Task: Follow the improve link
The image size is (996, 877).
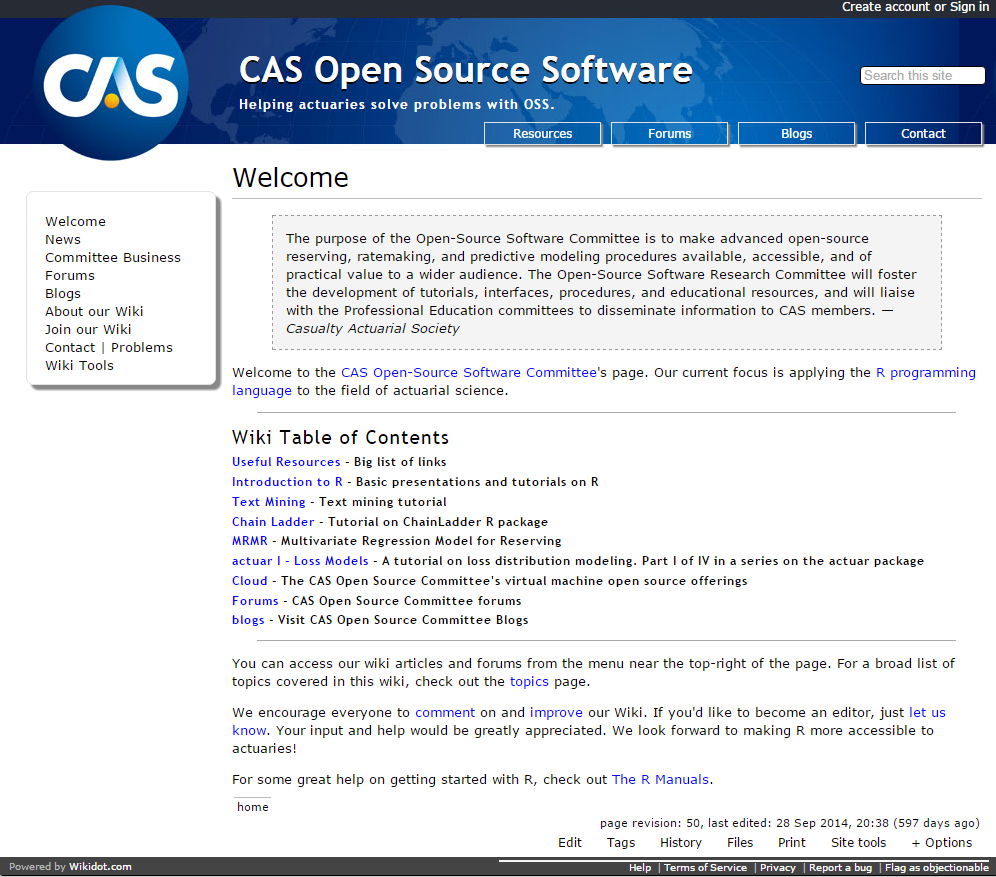Action: [556, 713]
